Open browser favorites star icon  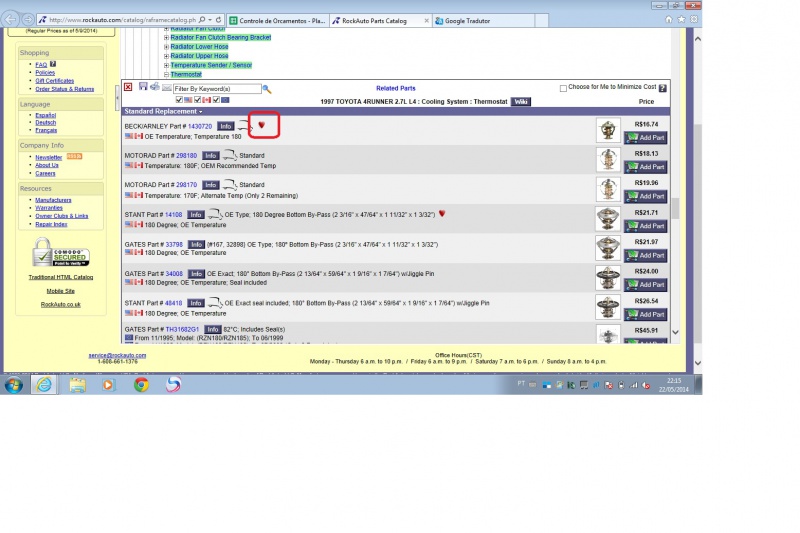[x=681, y=19]
